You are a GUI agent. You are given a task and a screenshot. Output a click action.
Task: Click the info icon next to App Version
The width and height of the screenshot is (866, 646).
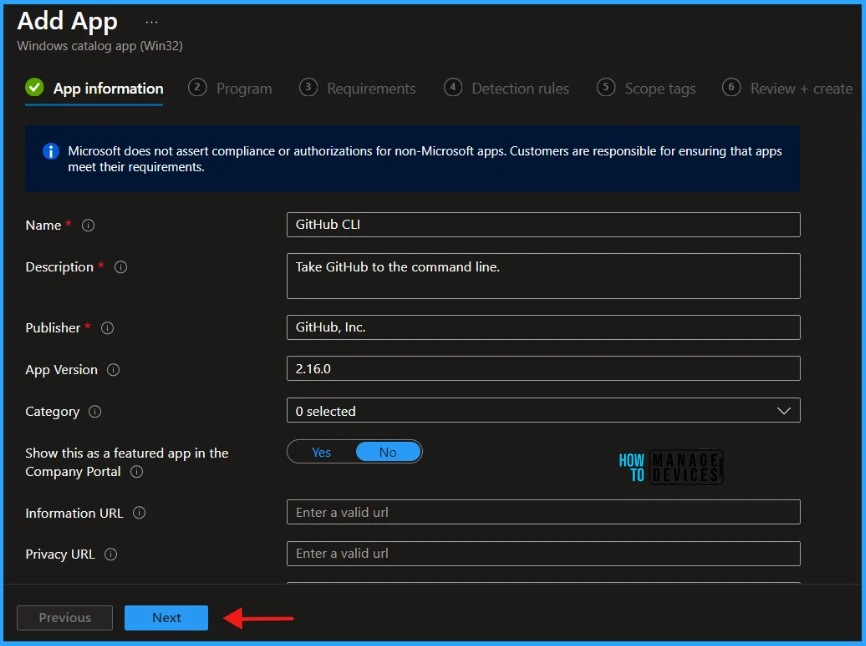click(113, 370)
